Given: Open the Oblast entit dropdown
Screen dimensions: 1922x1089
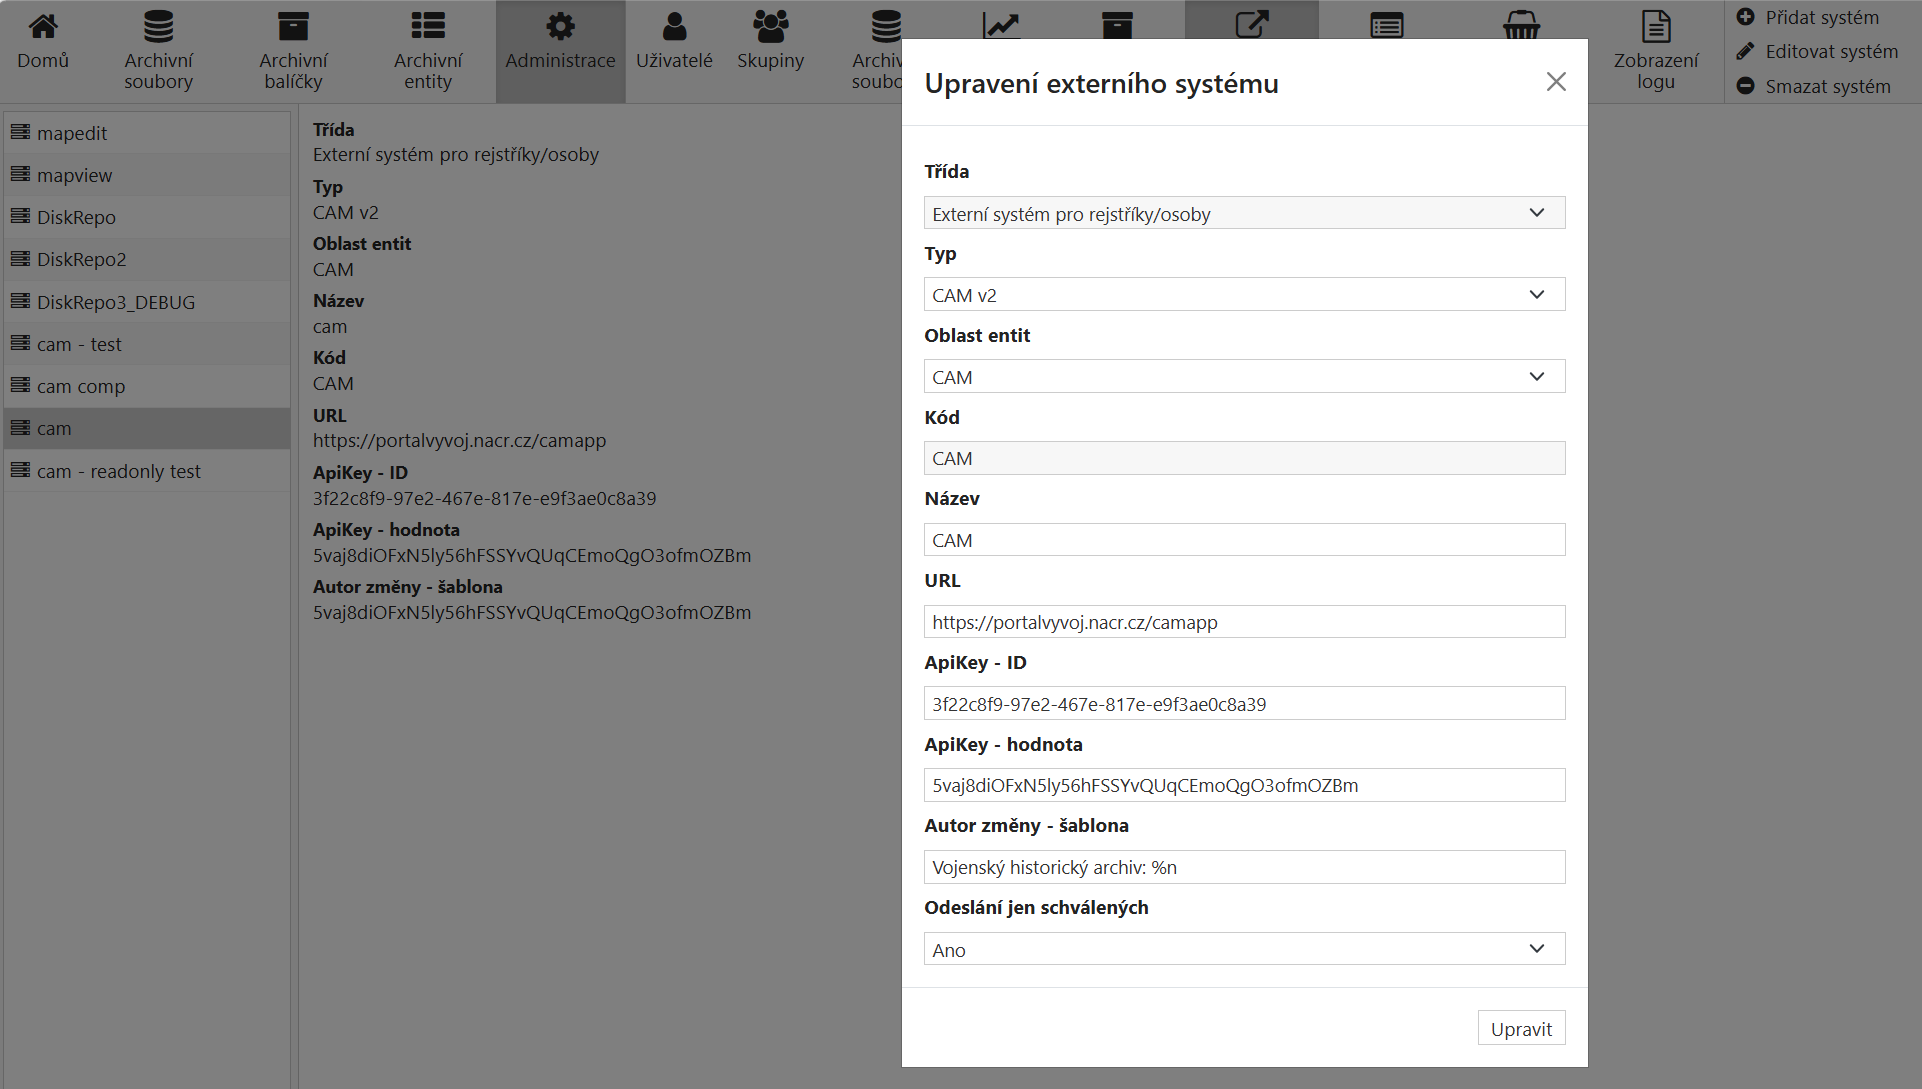Looking at the screenshot, I should (x=1244, y=377).
